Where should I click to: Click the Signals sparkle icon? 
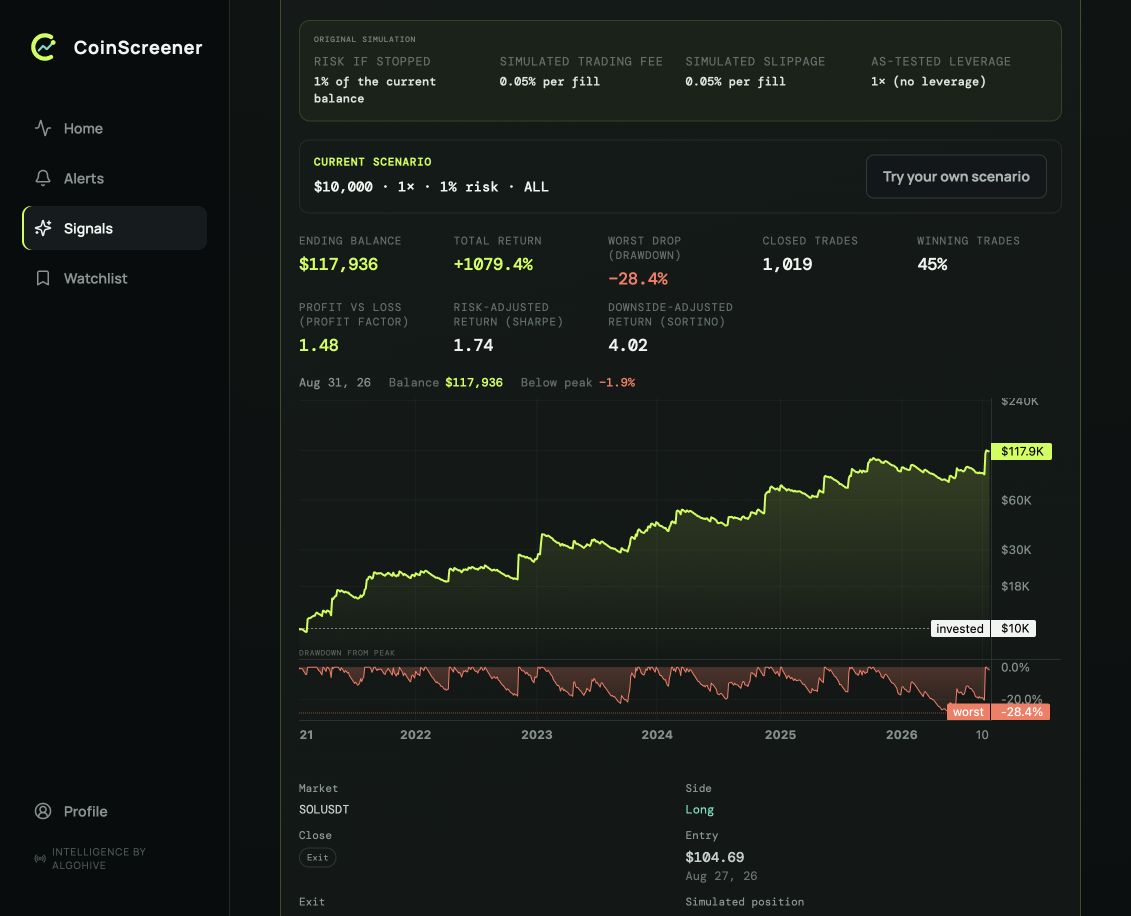click(43, 228)
